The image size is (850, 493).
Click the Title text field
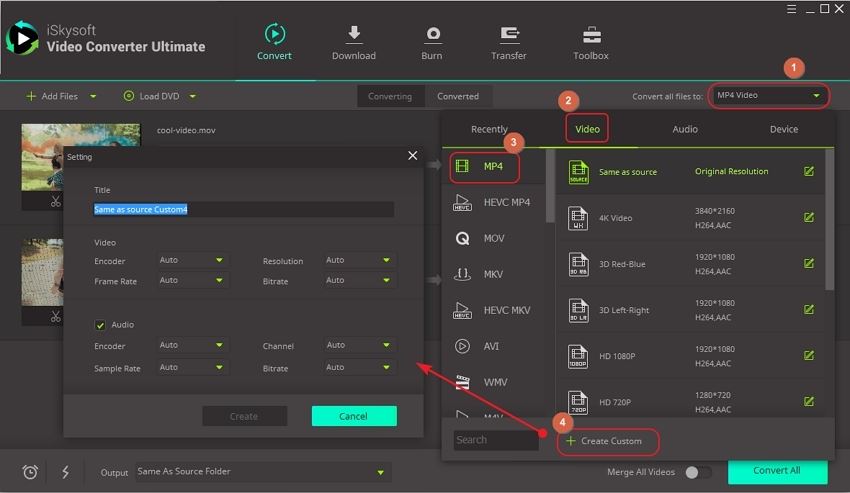point(242,210)
